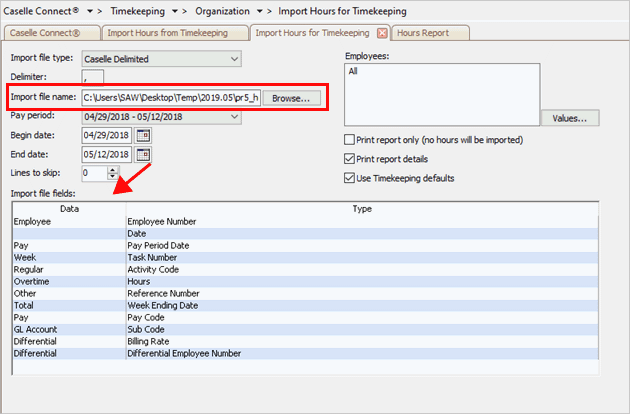This screenshot has width=630, height=414.
Task: Click the Import file name path field
Action: pyautogui.click(x=170, y=98)
